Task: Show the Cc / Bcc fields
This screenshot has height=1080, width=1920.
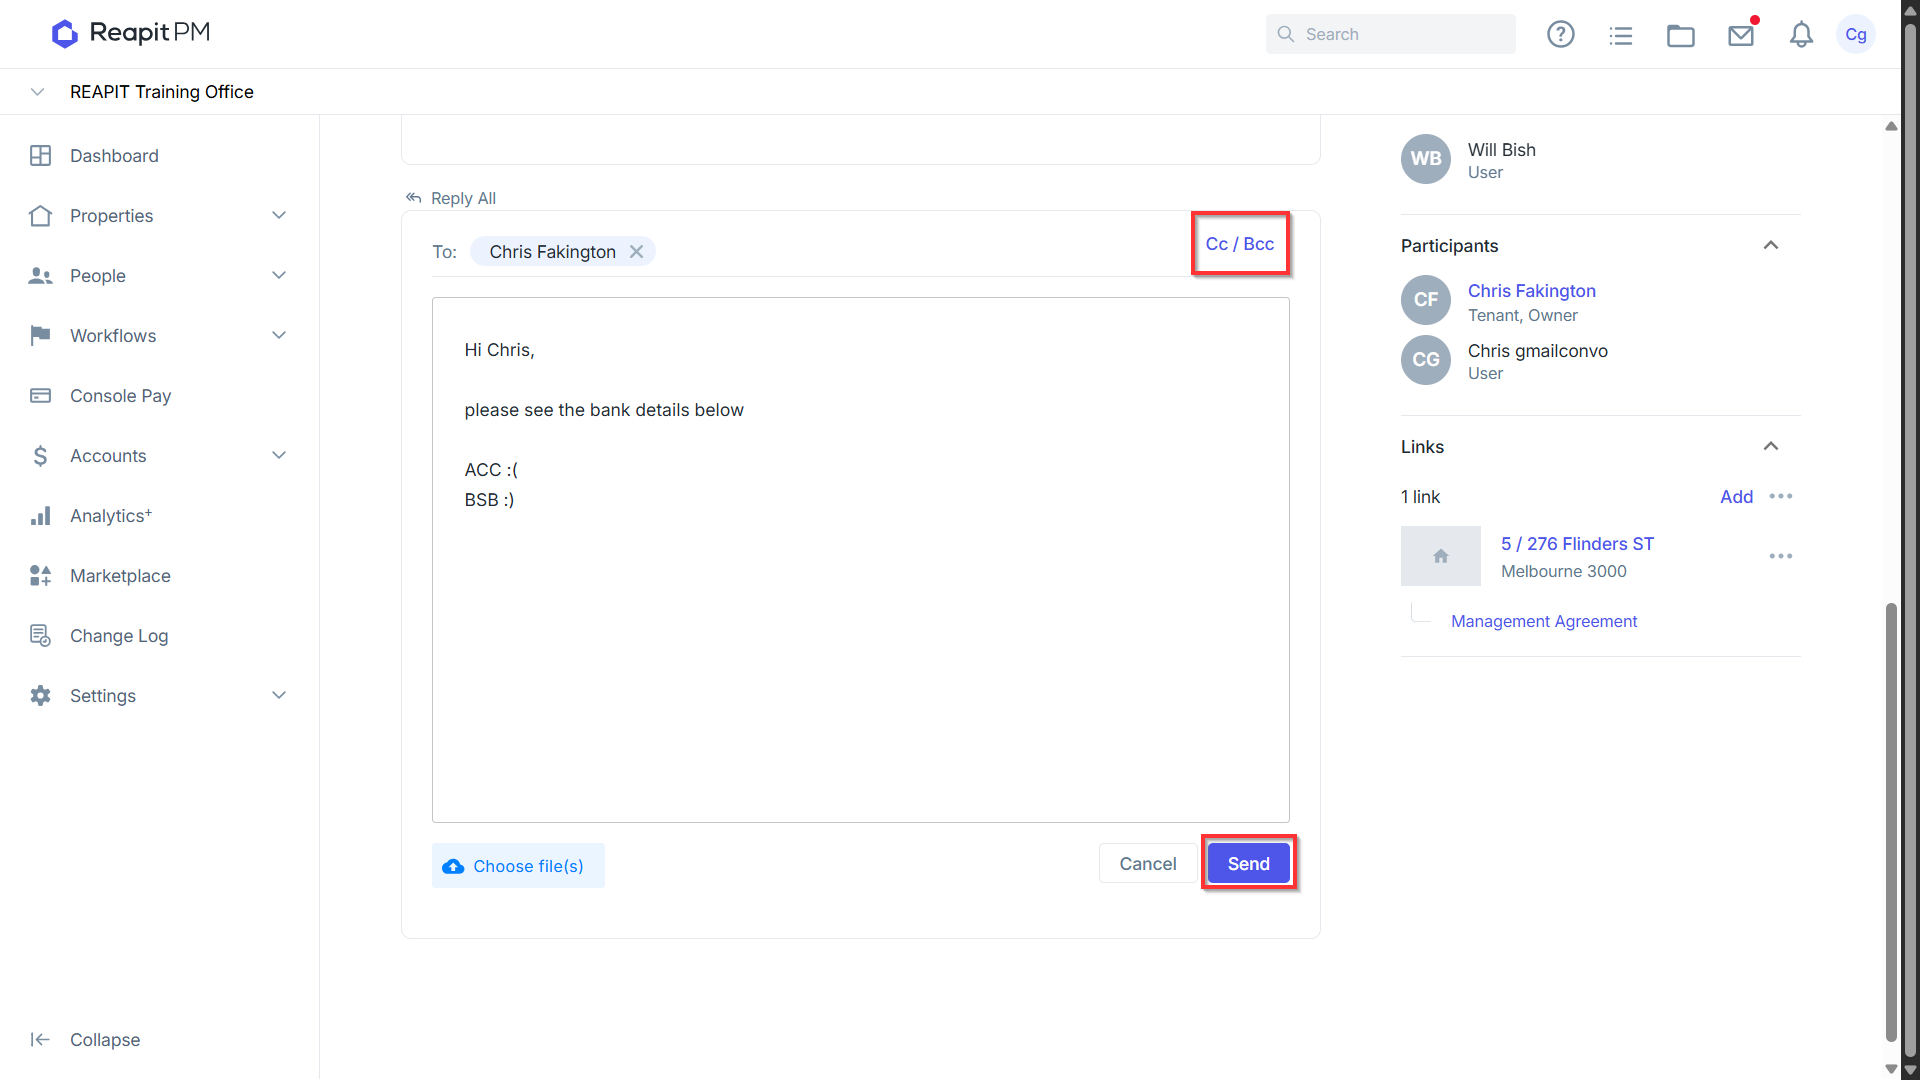Action: (x=1239, y=244)
